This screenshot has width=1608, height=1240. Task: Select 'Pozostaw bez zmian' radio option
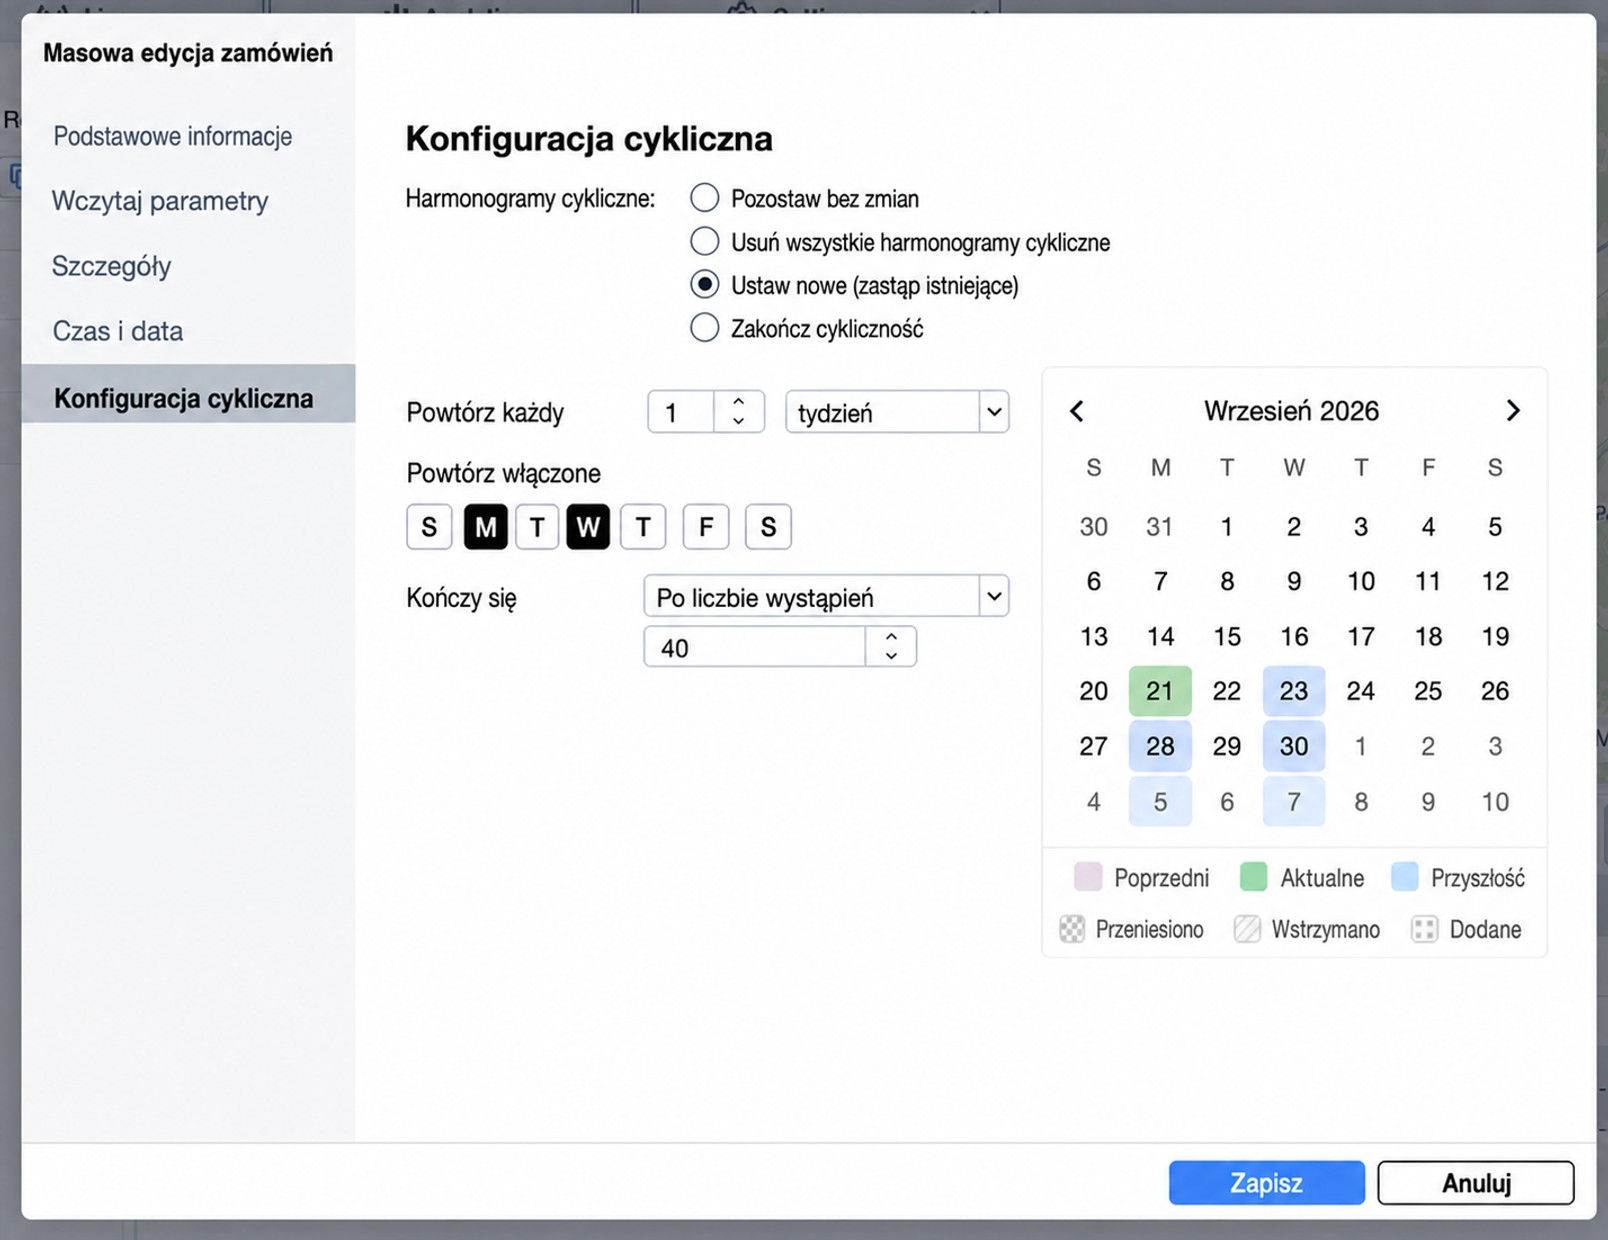pos(705,198)
